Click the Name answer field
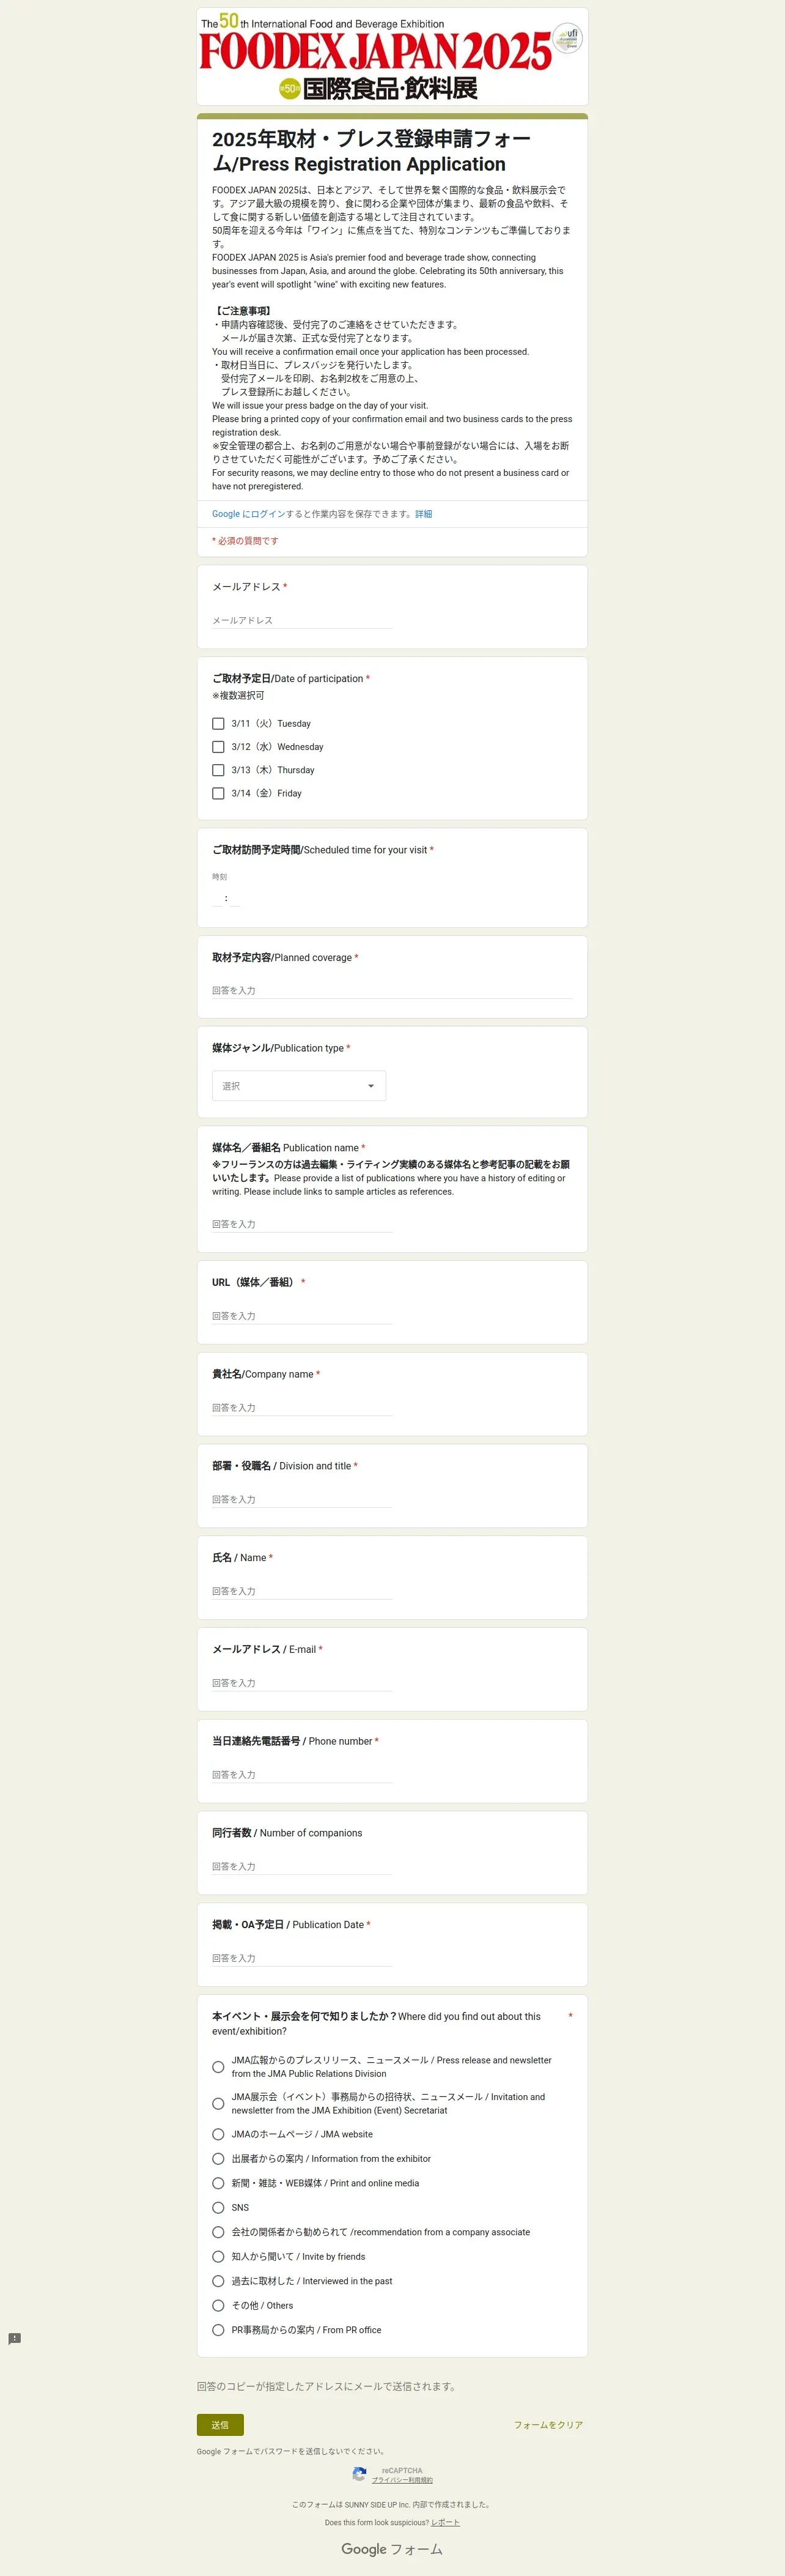This screenshot has width=785, height=2576. pos(302,1591)
